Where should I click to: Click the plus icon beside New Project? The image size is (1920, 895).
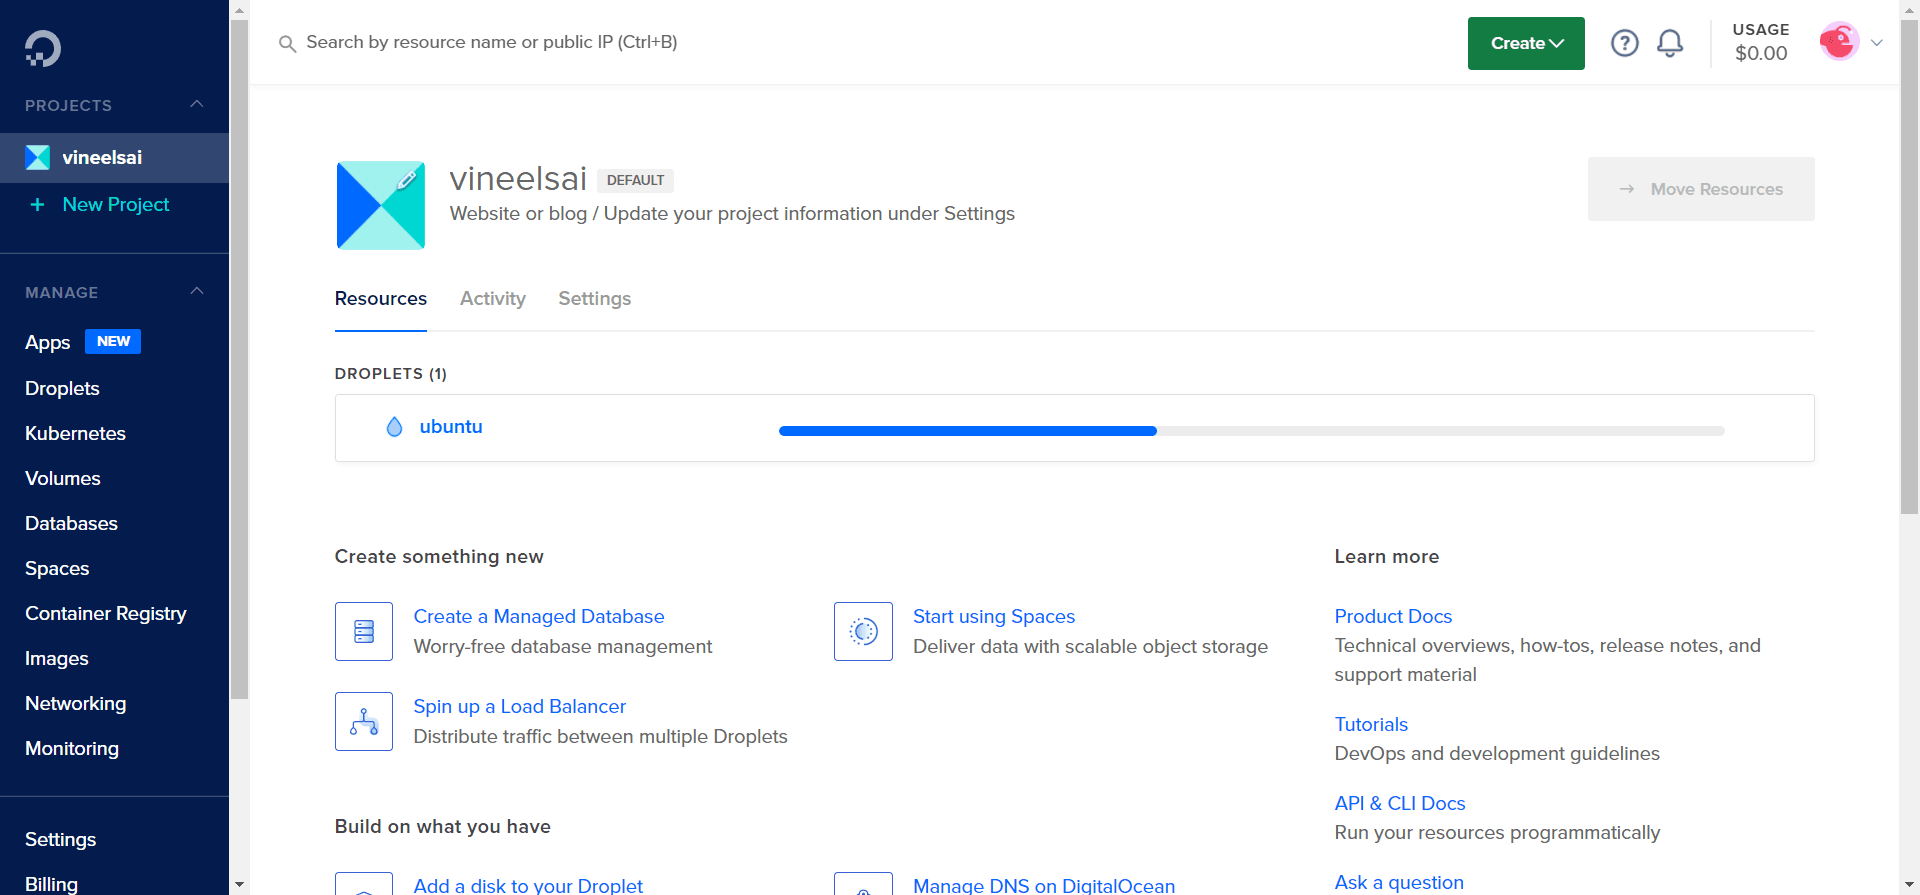[x=37, y=205]
